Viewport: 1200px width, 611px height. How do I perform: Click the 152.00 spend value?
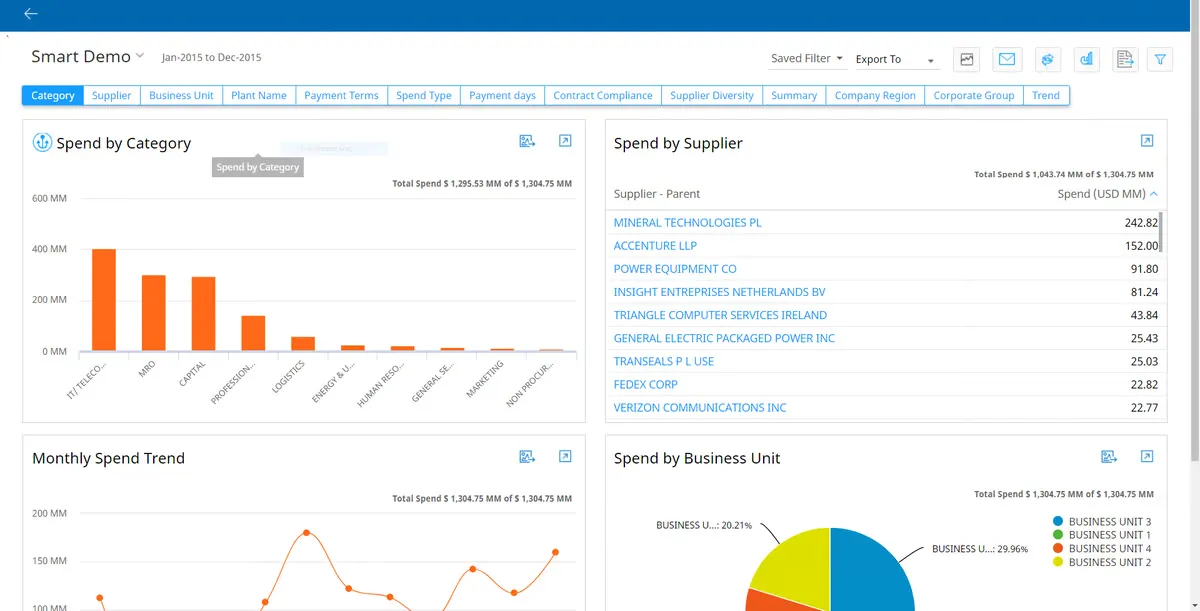(x=1141, y=245)
